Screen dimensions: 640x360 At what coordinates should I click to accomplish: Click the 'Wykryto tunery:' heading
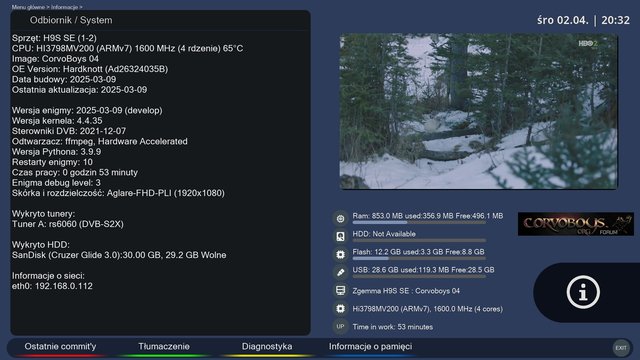(x=43, y=213)
